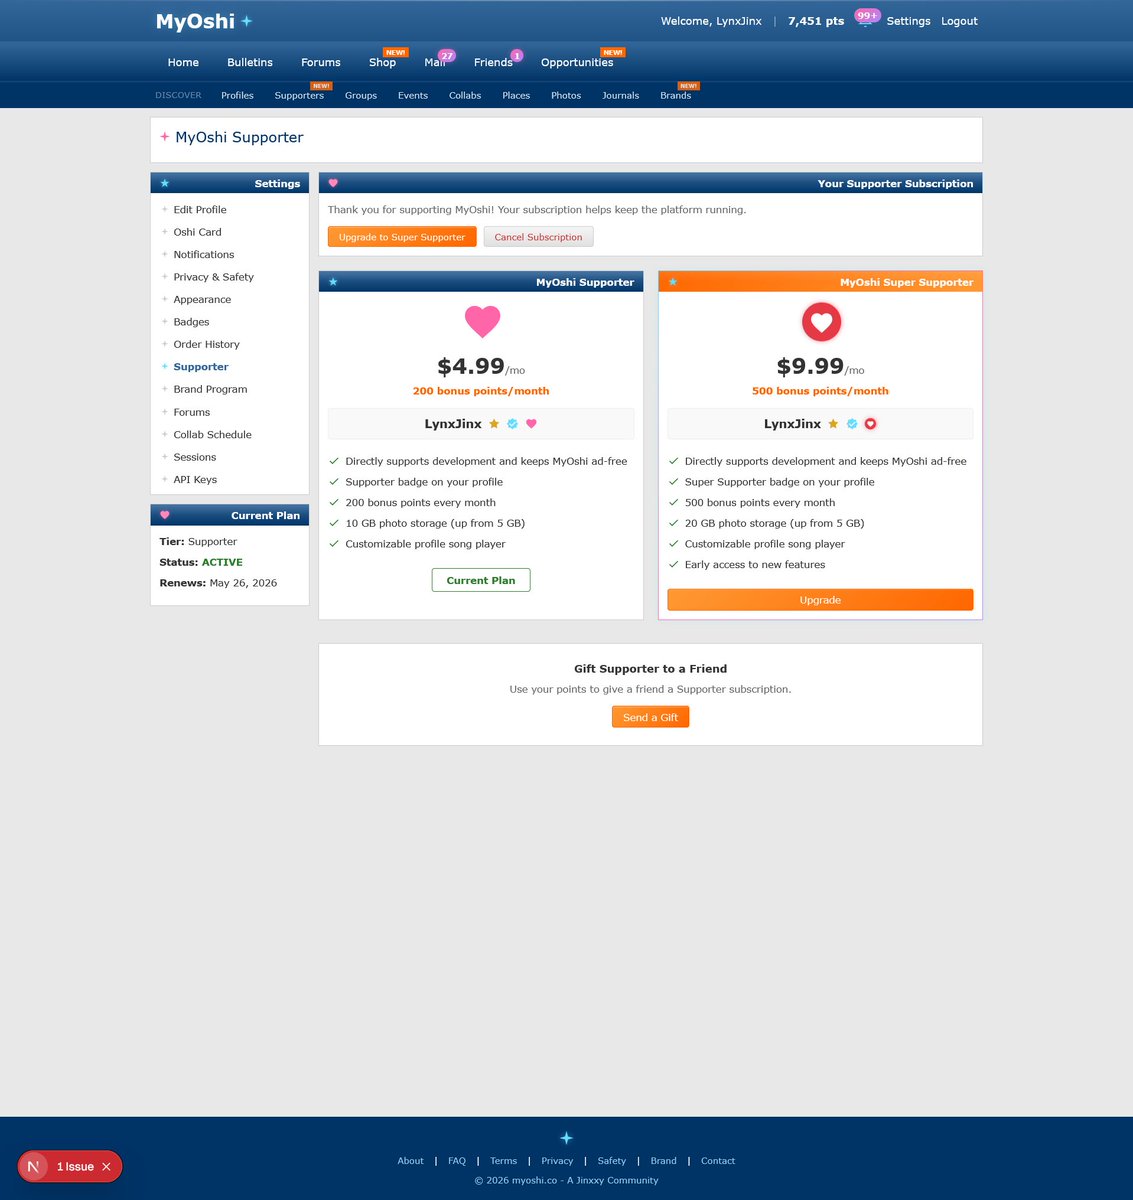Image resolution: width=1133 pixels, height=1200 pixels.
Task: Open Notifications settings
Action: (x=204, y=255)
